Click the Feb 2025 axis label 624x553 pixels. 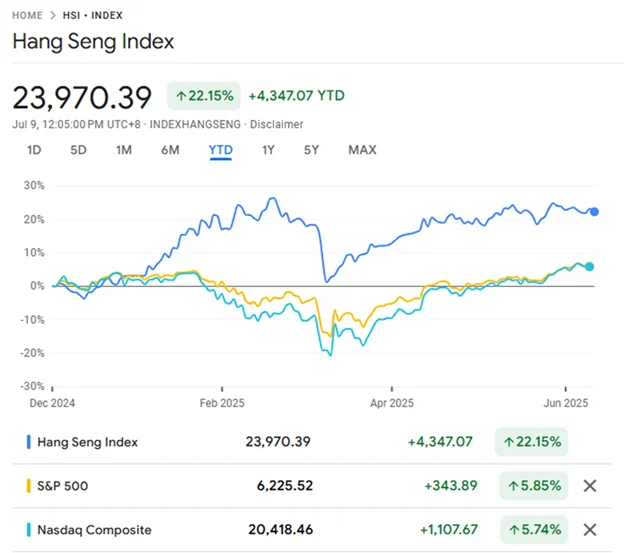tap(222, 403)
